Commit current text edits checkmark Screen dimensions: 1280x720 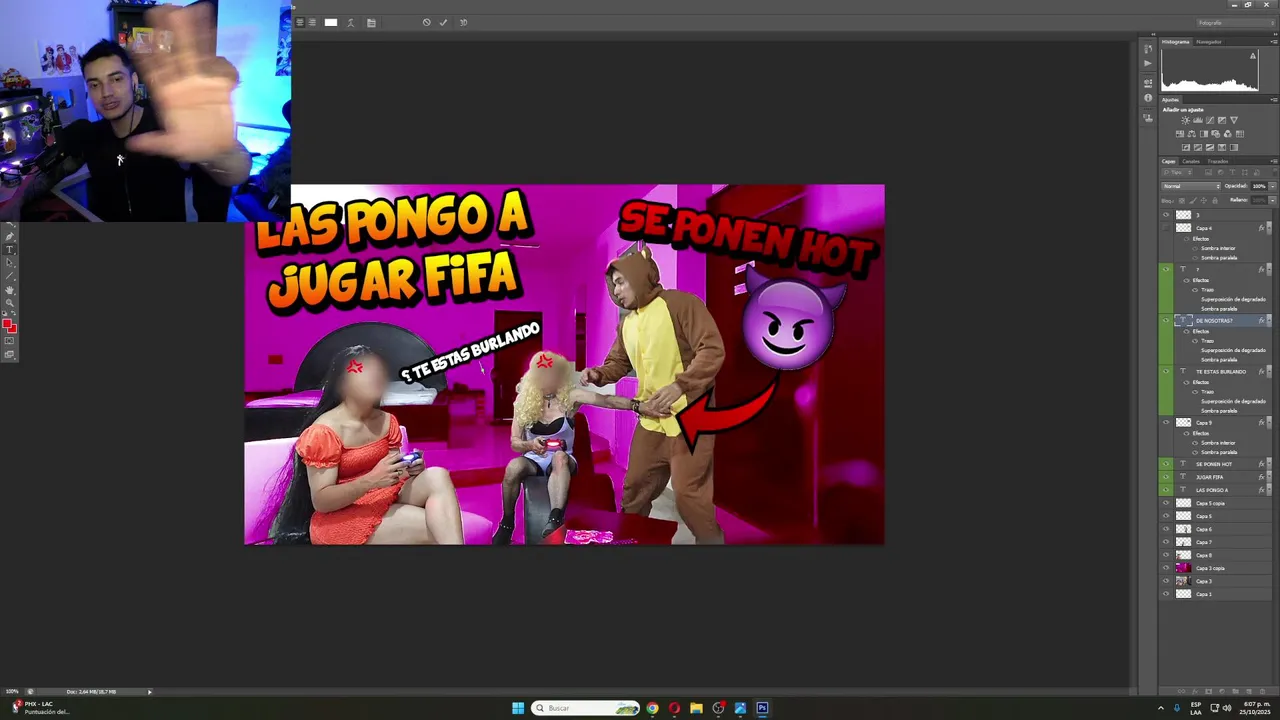[x=443, y=22]
